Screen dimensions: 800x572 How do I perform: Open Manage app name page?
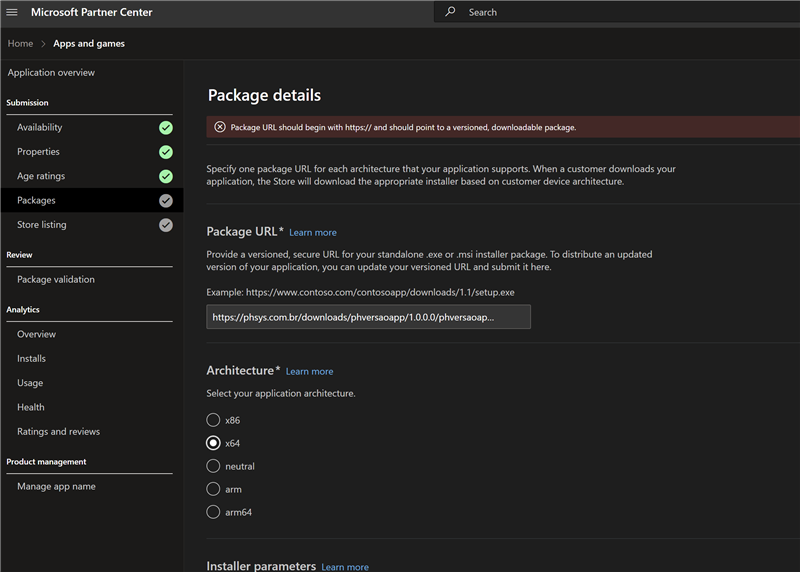(56, 486)
